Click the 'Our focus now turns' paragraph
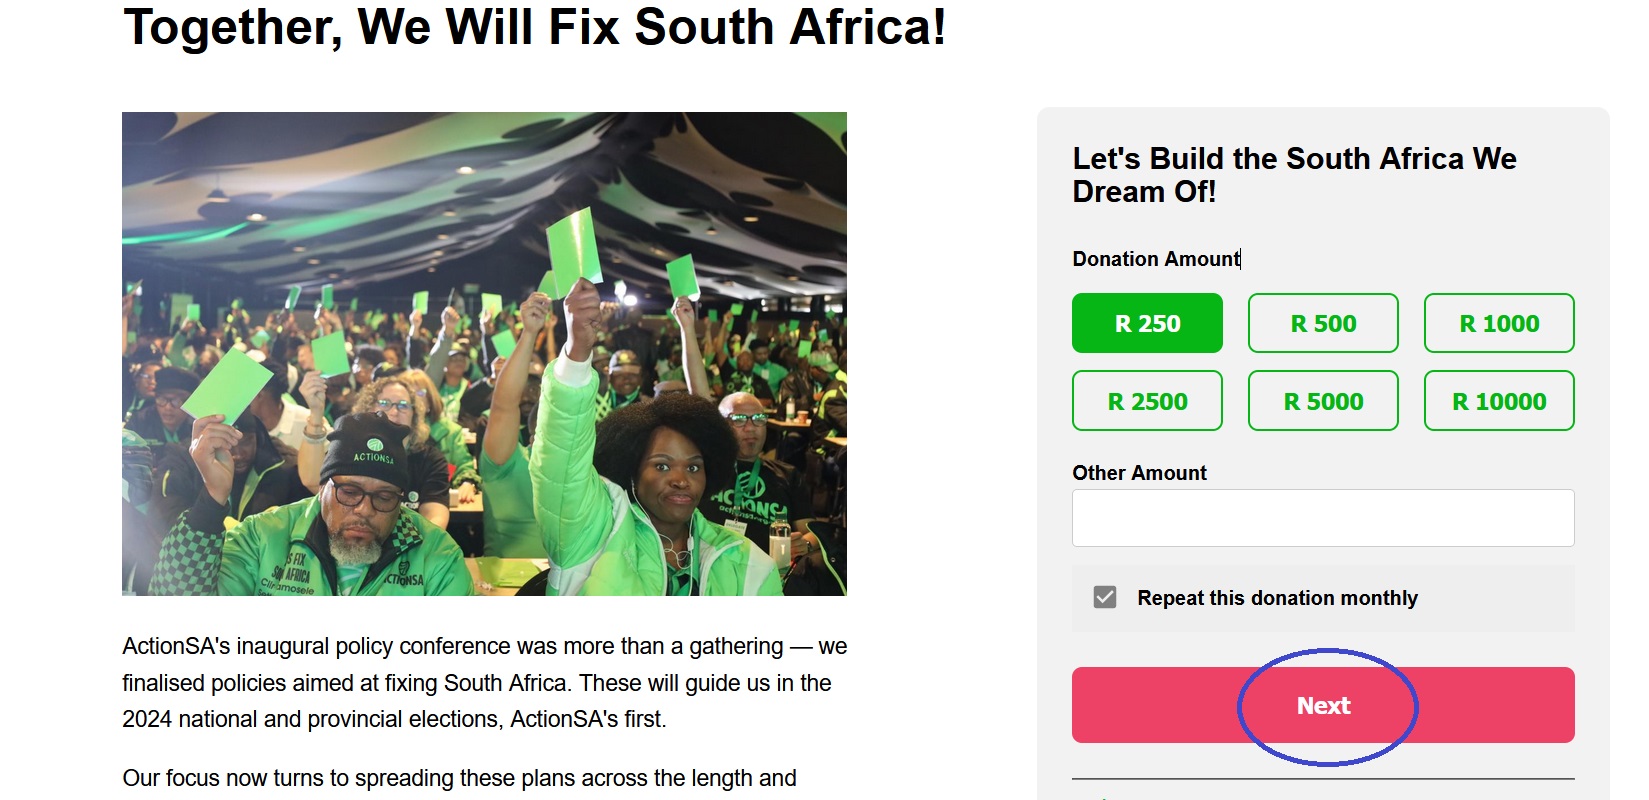The width and height of the screenshot is (1649, 800). pos(459,778)
